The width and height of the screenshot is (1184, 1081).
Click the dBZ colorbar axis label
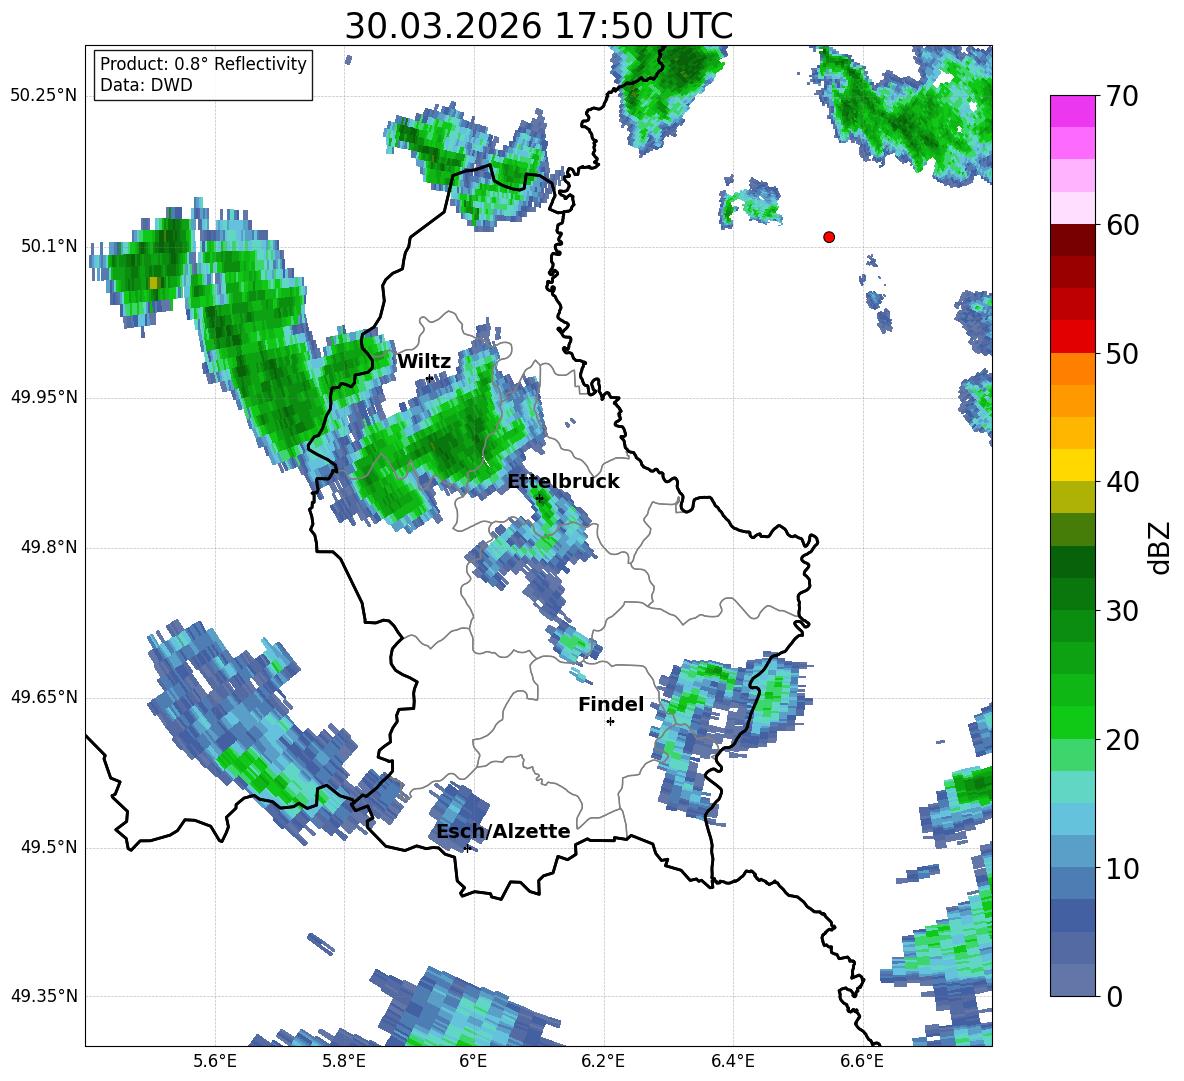coord(1159,547)
